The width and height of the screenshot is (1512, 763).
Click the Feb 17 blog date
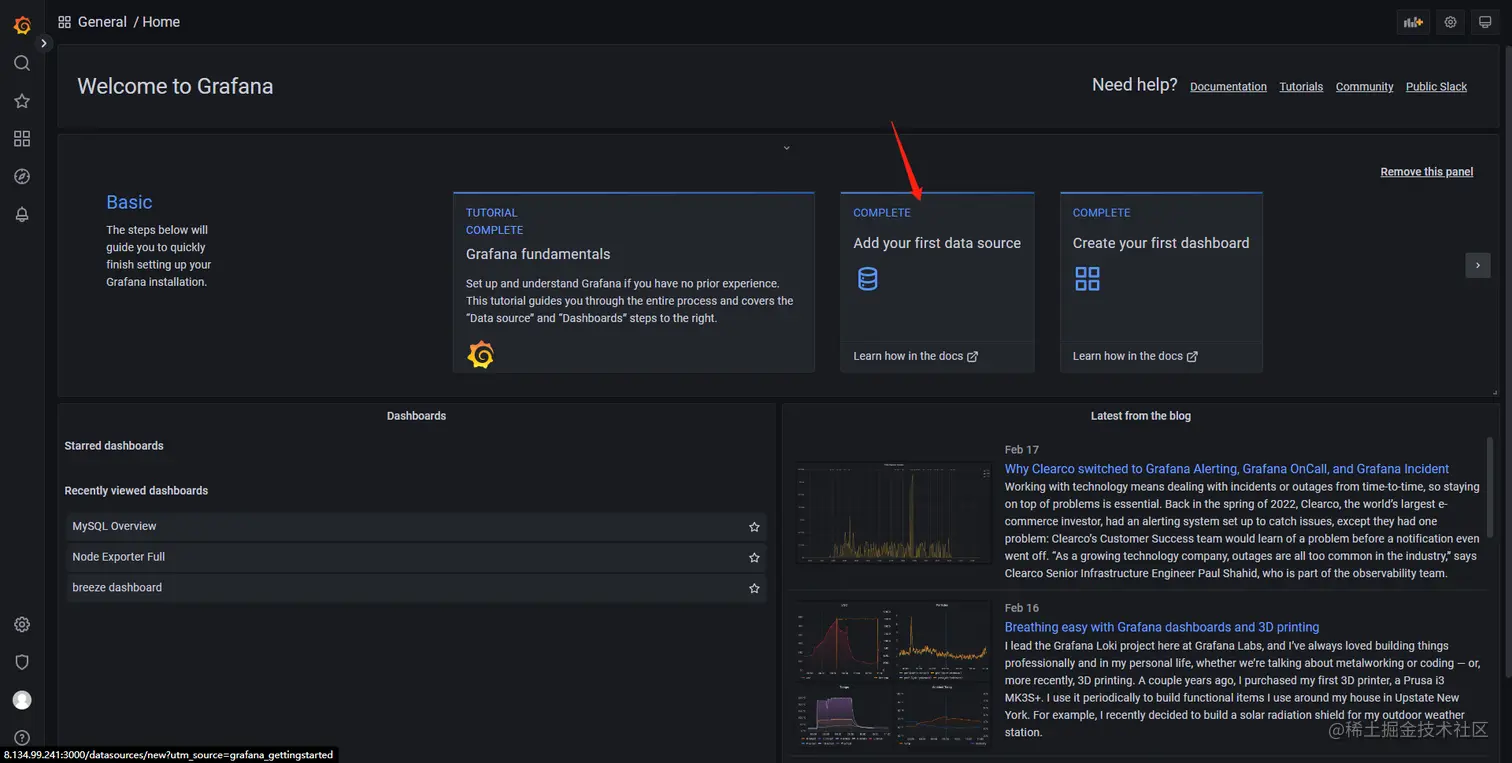pyautogui.click(x=1022, y=450)
